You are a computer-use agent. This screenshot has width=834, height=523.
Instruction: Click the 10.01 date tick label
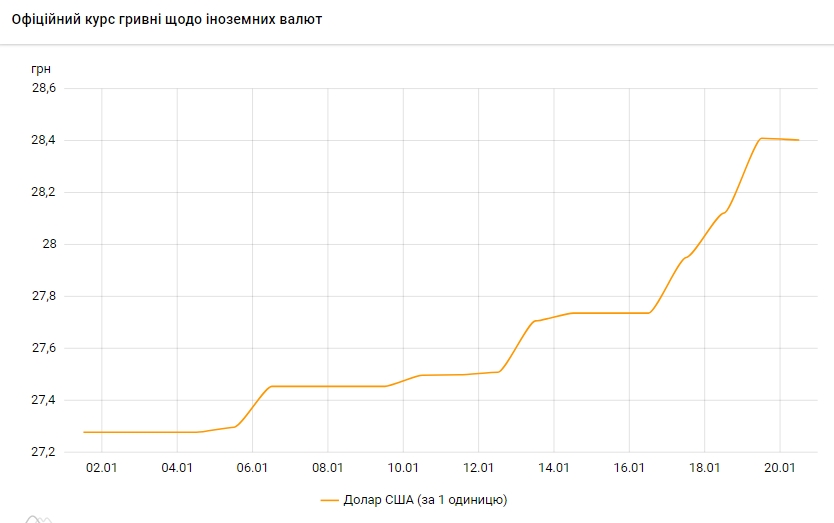click(x=403, y=467)
